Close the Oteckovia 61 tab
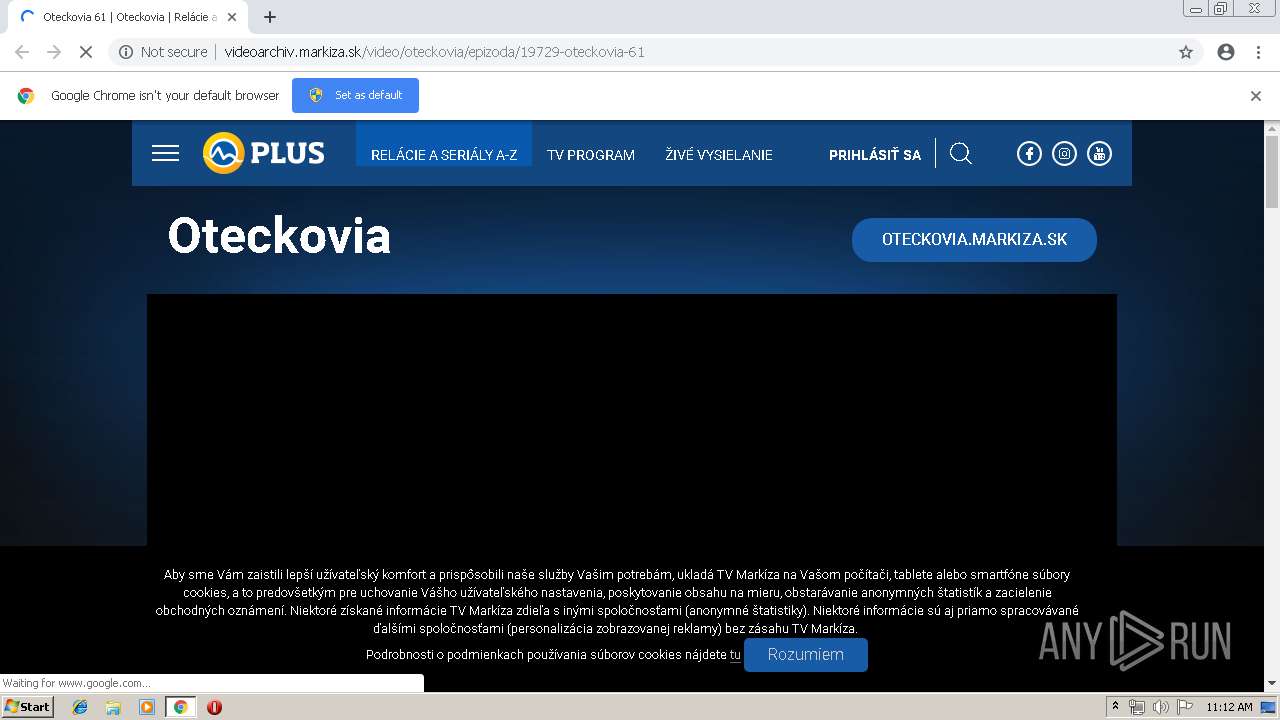 pyautogui.click(x=232, y=17)
